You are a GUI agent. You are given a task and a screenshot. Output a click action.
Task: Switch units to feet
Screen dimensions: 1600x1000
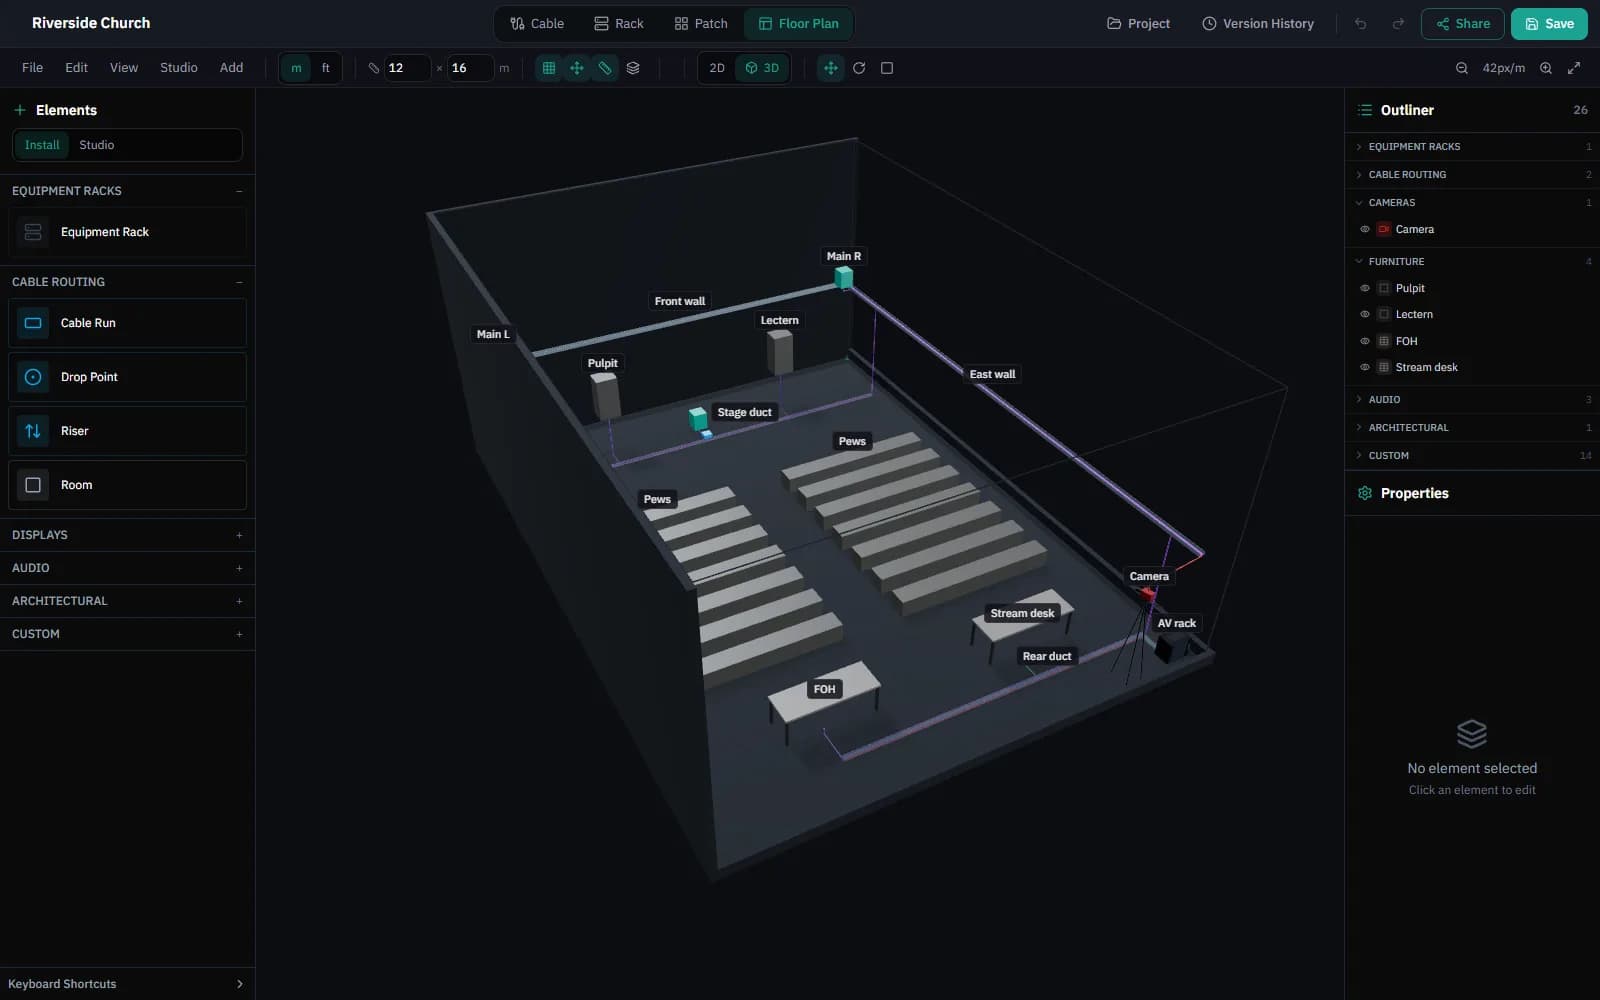point(325,68)
